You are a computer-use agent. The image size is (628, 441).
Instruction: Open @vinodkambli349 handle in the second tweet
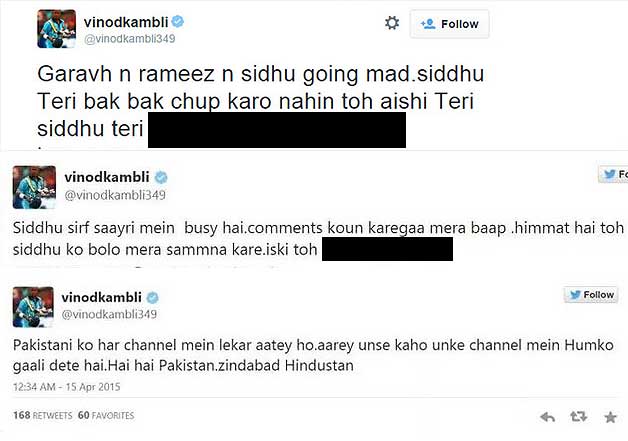115,195
